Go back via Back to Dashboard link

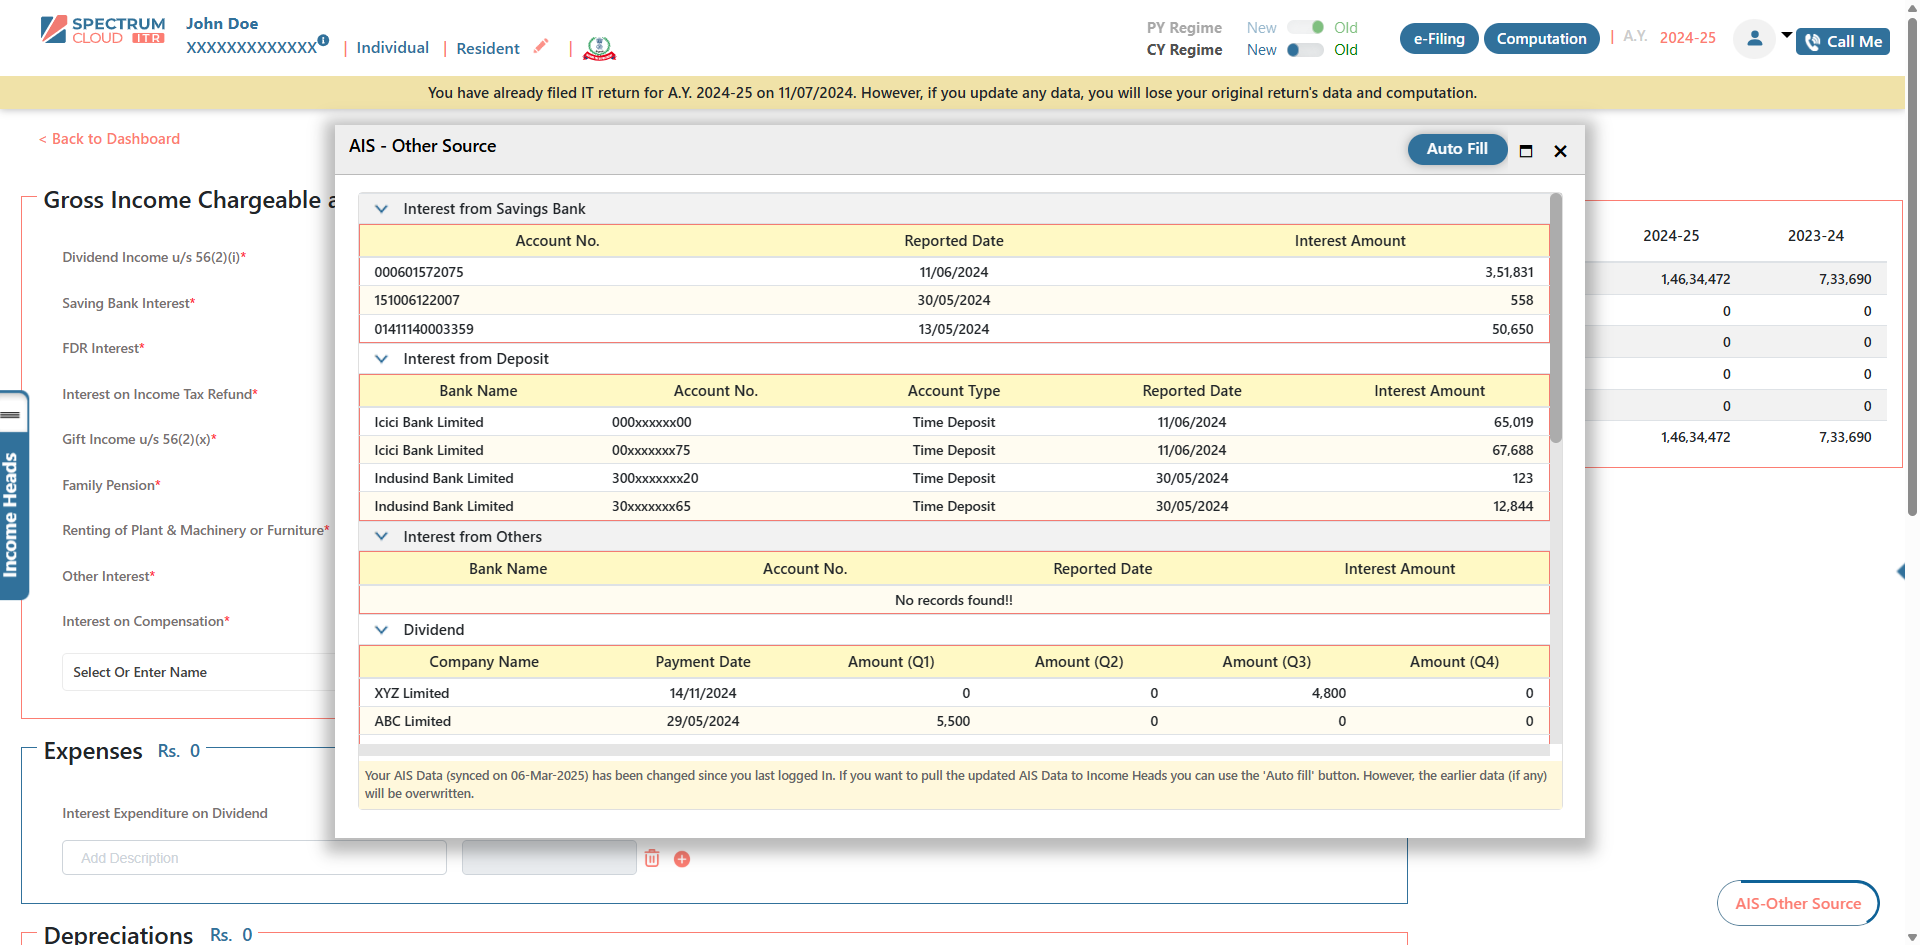[x=110, y=139]
